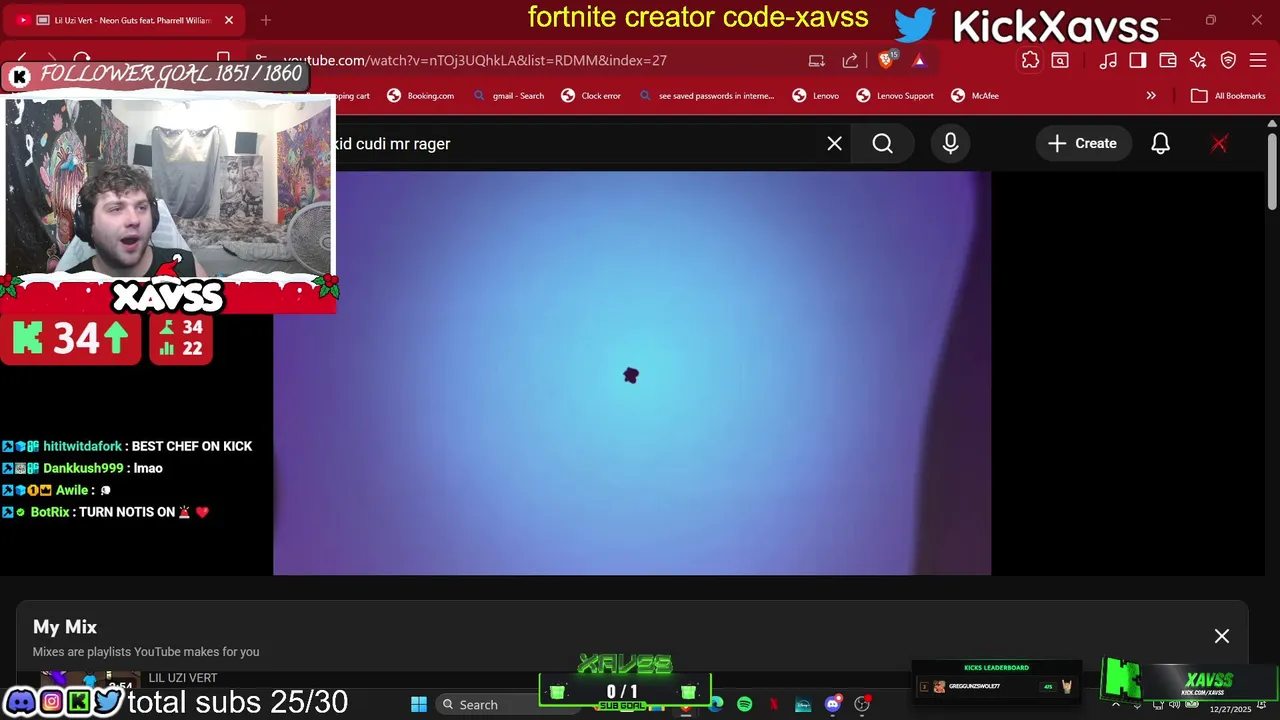Open the 'gmail - Search' bookmark
Screen dimensions: 1280x720
pos(508,96)
